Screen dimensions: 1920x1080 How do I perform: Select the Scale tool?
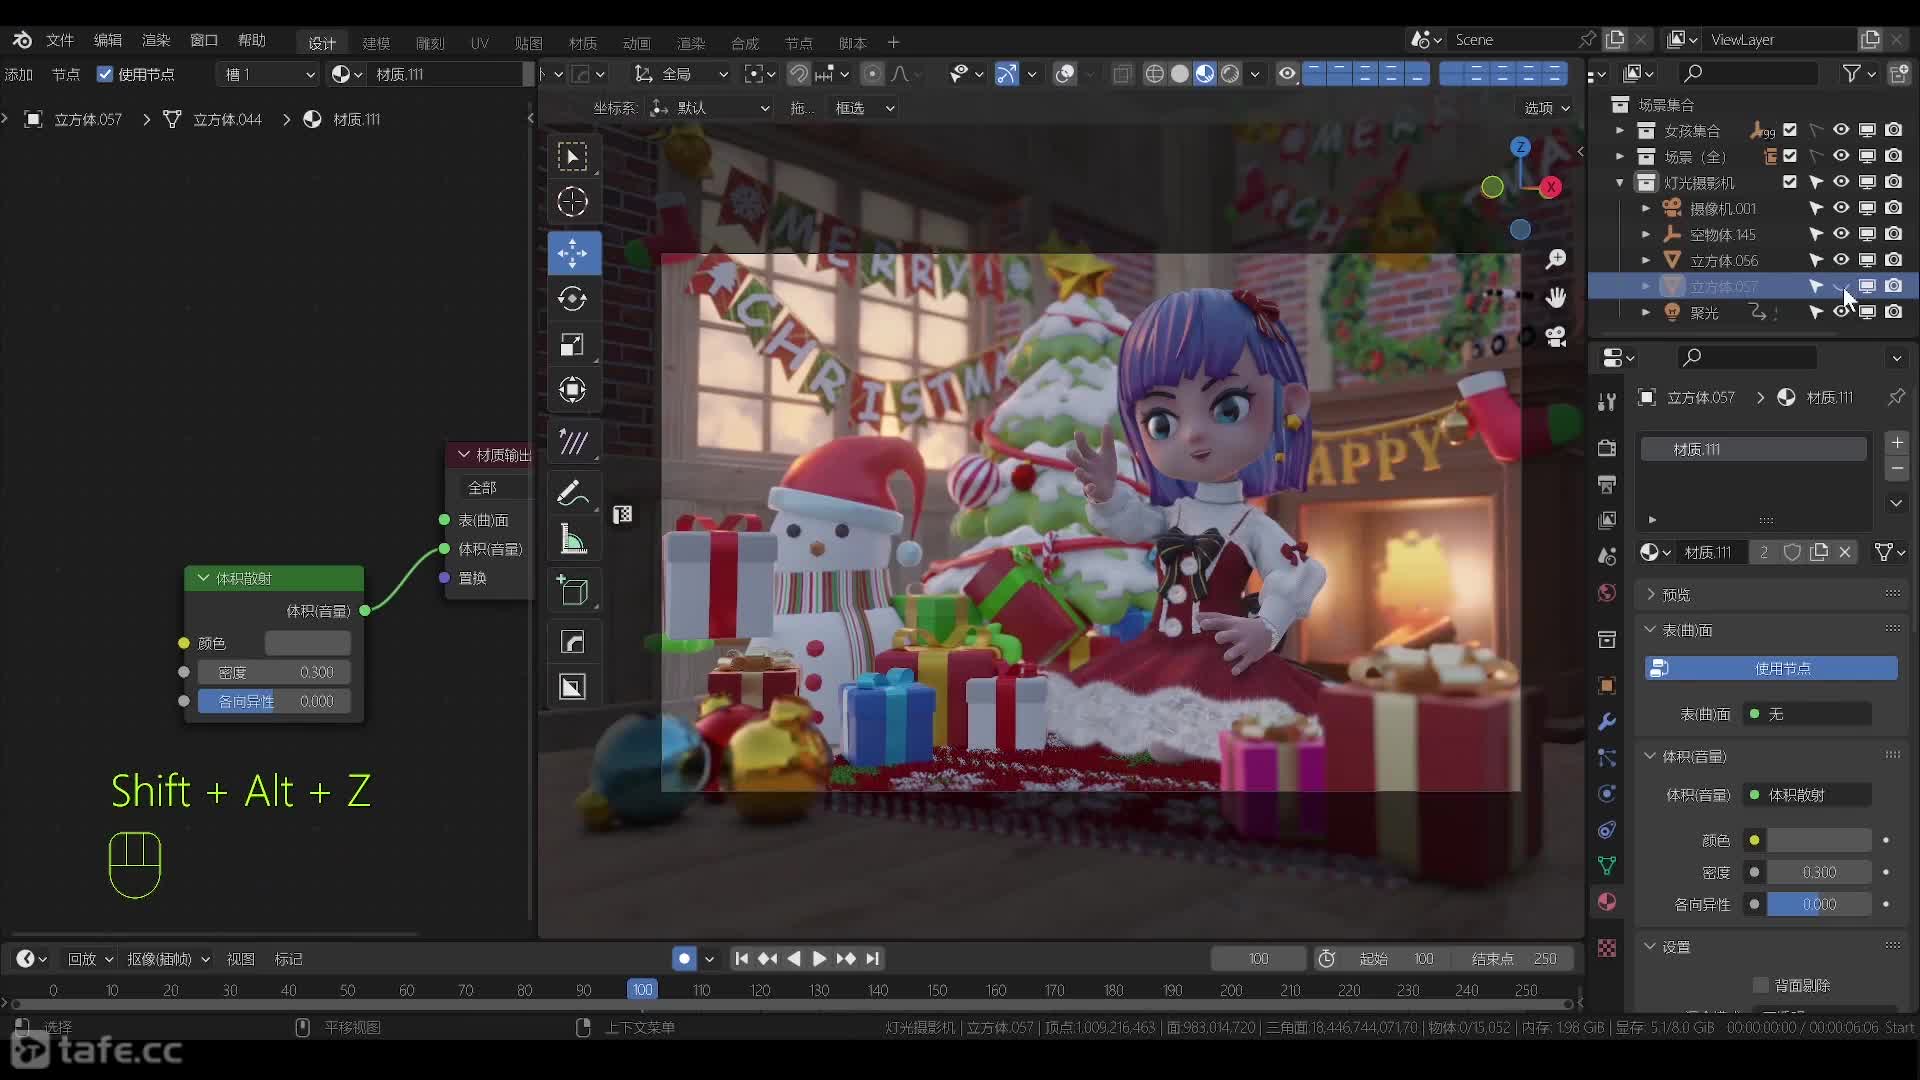coord(573,344)
